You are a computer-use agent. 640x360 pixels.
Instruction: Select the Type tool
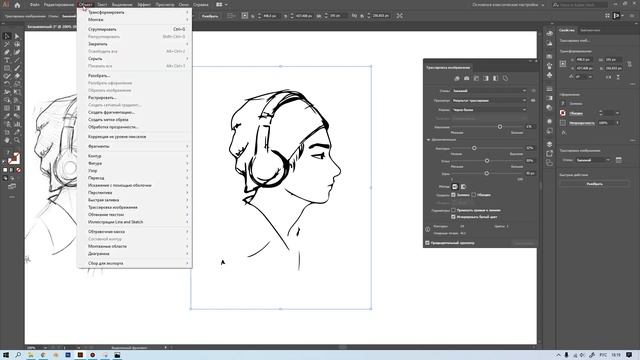7,60
